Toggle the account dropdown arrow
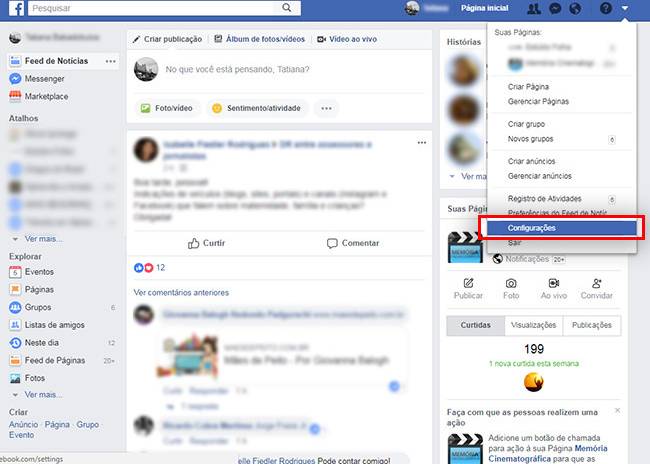 625,8
